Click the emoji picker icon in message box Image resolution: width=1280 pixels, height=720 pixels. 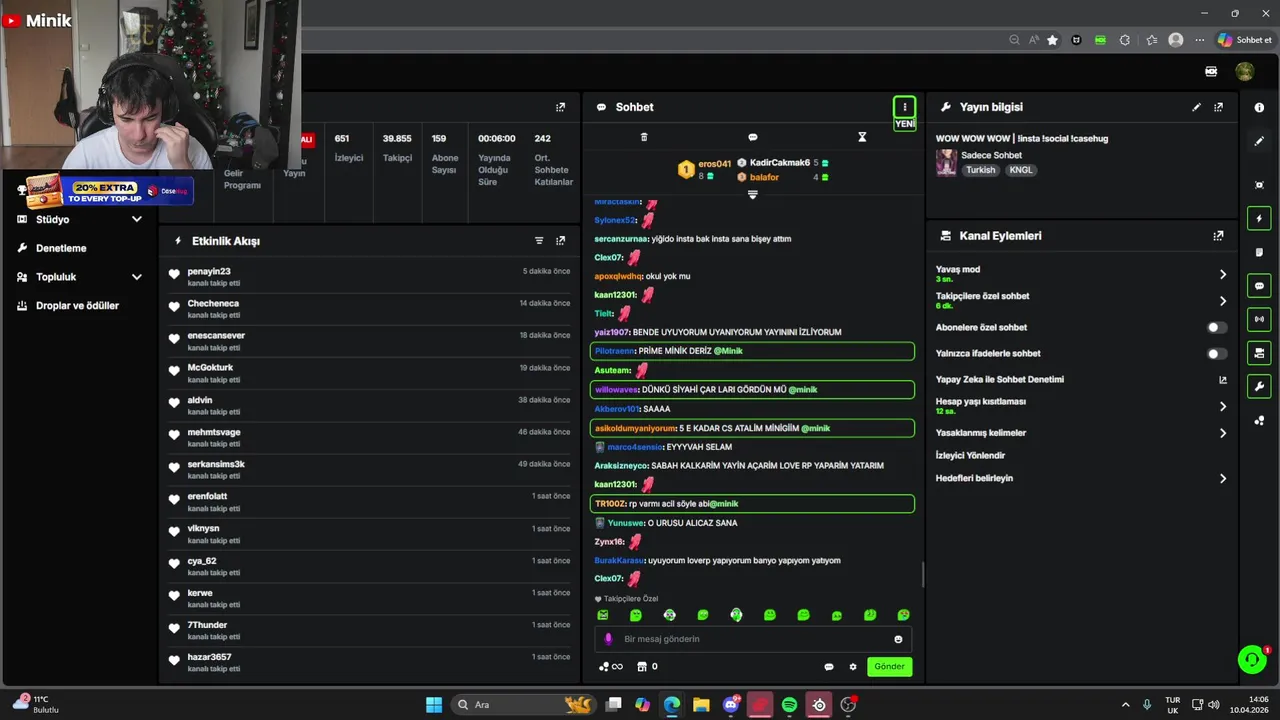(x=898, y=639)
